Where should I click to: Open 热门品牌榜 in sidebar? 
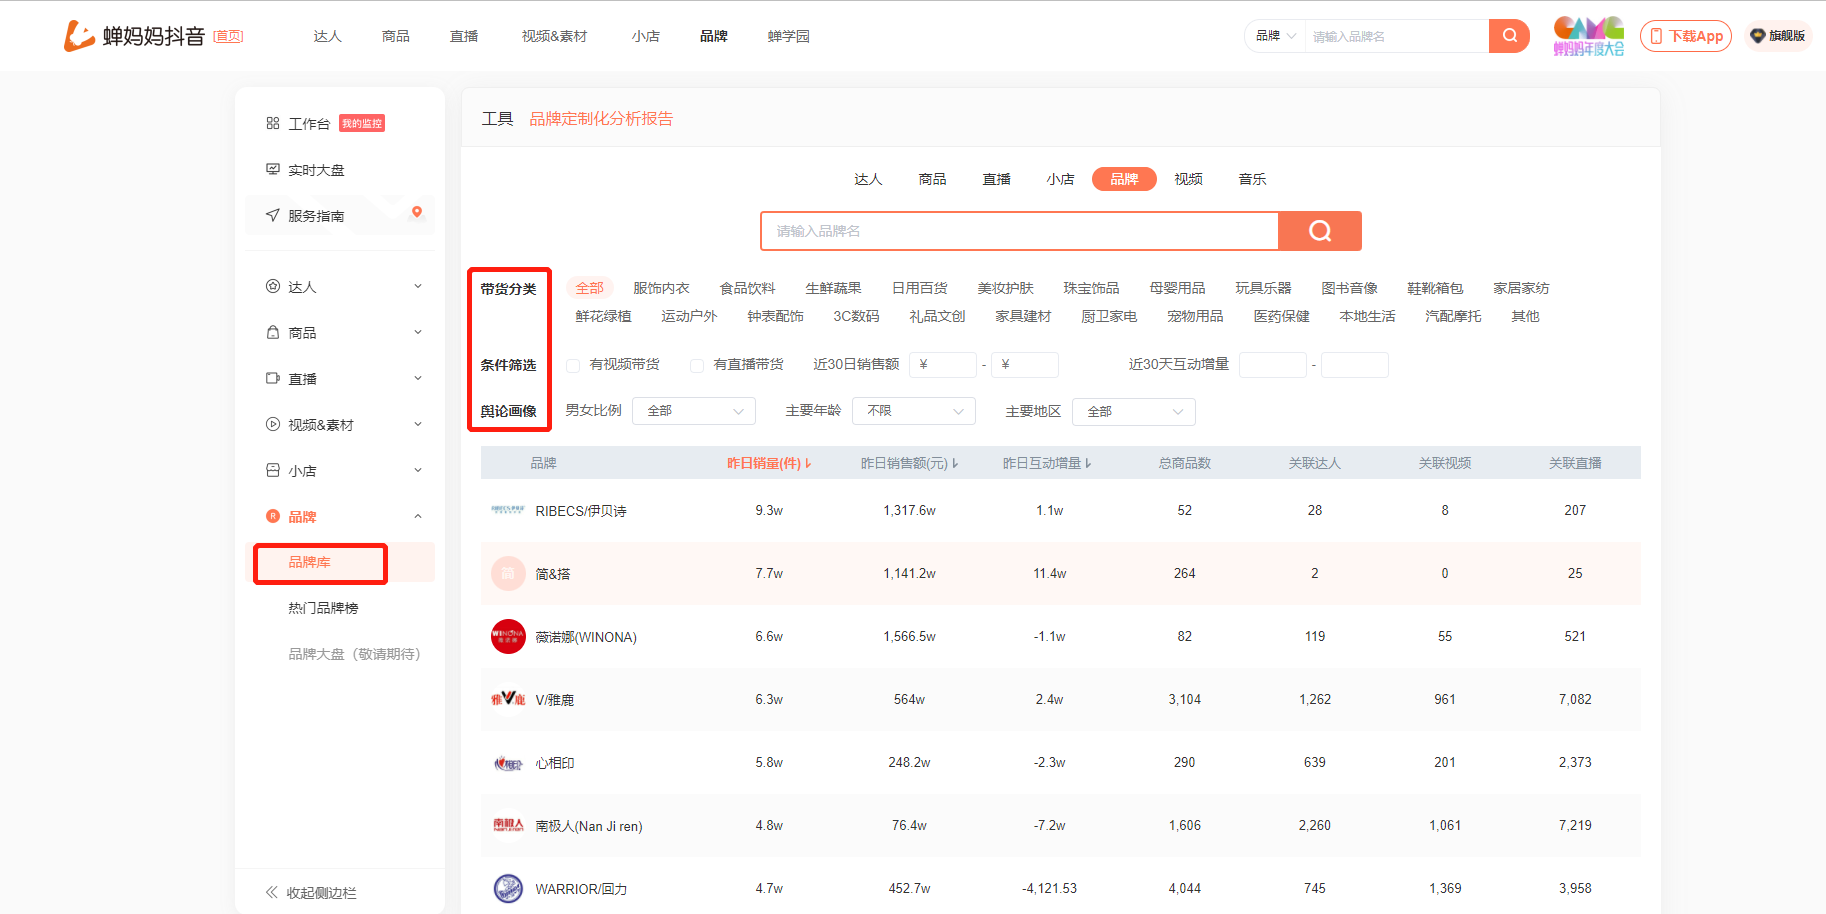pyautogui.click(x=323, y=608)
